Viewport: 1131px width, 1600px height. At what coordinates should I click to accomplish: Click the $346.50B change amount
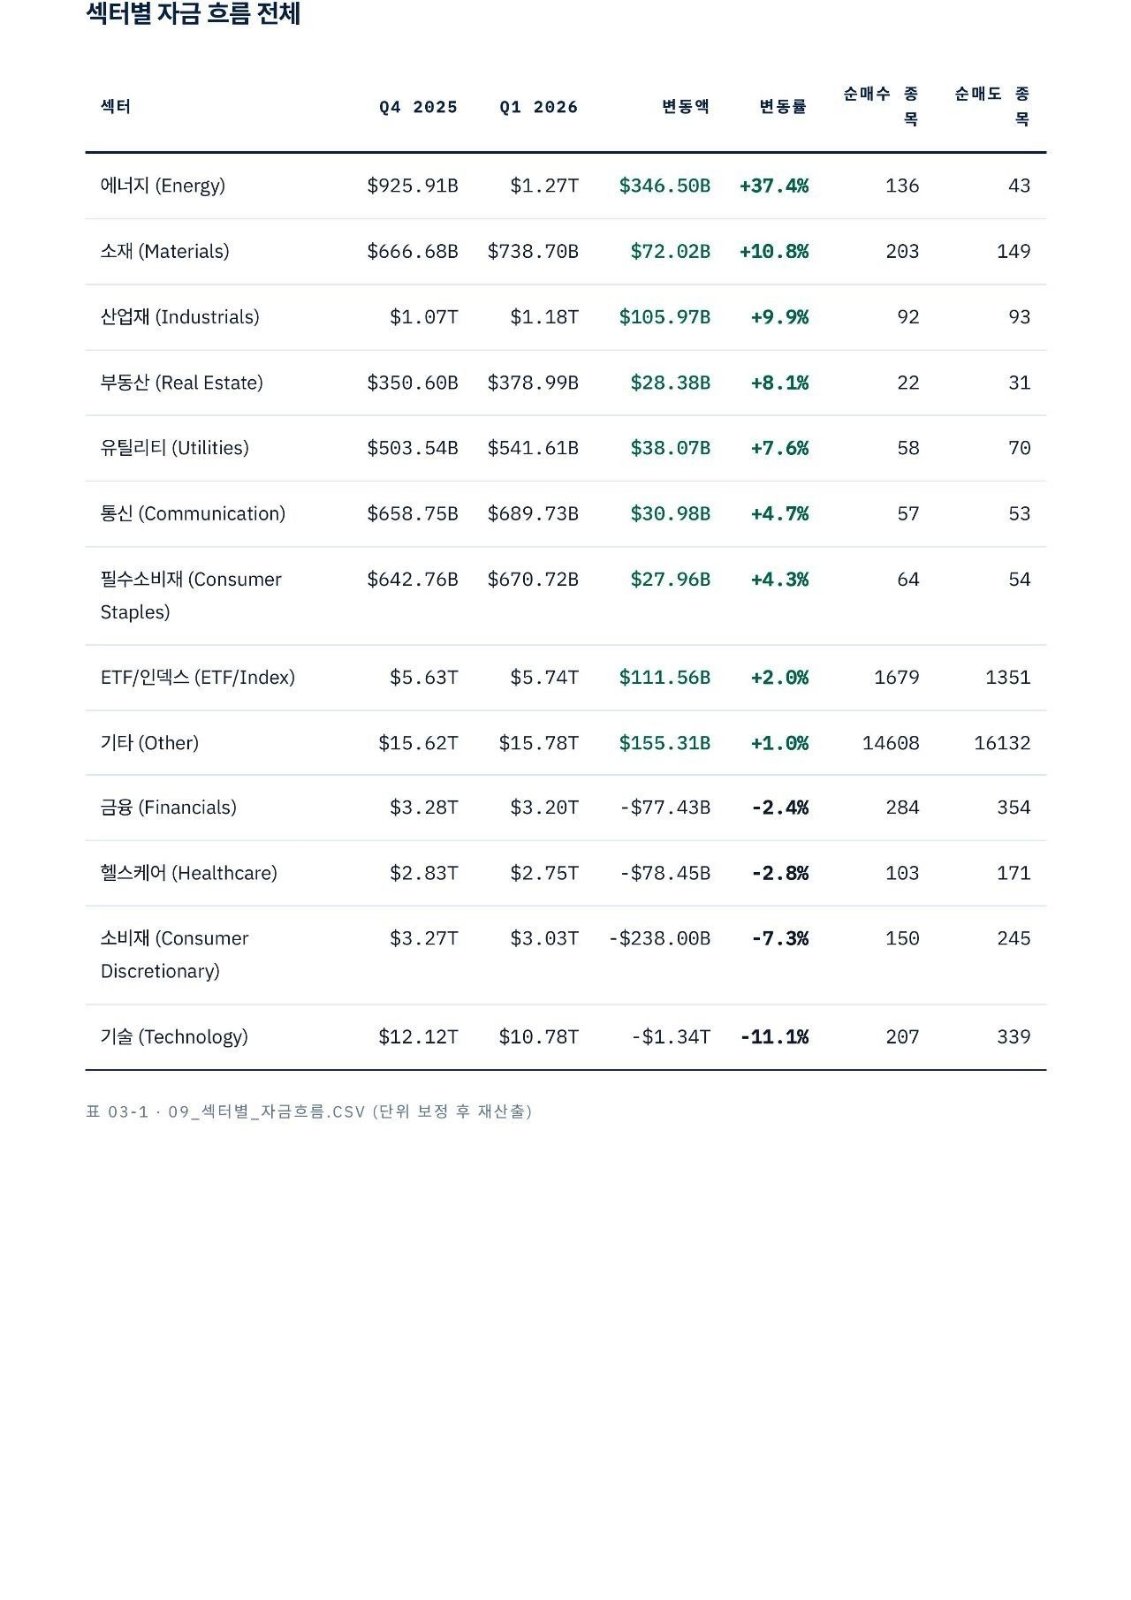click(x=665, y=186)
